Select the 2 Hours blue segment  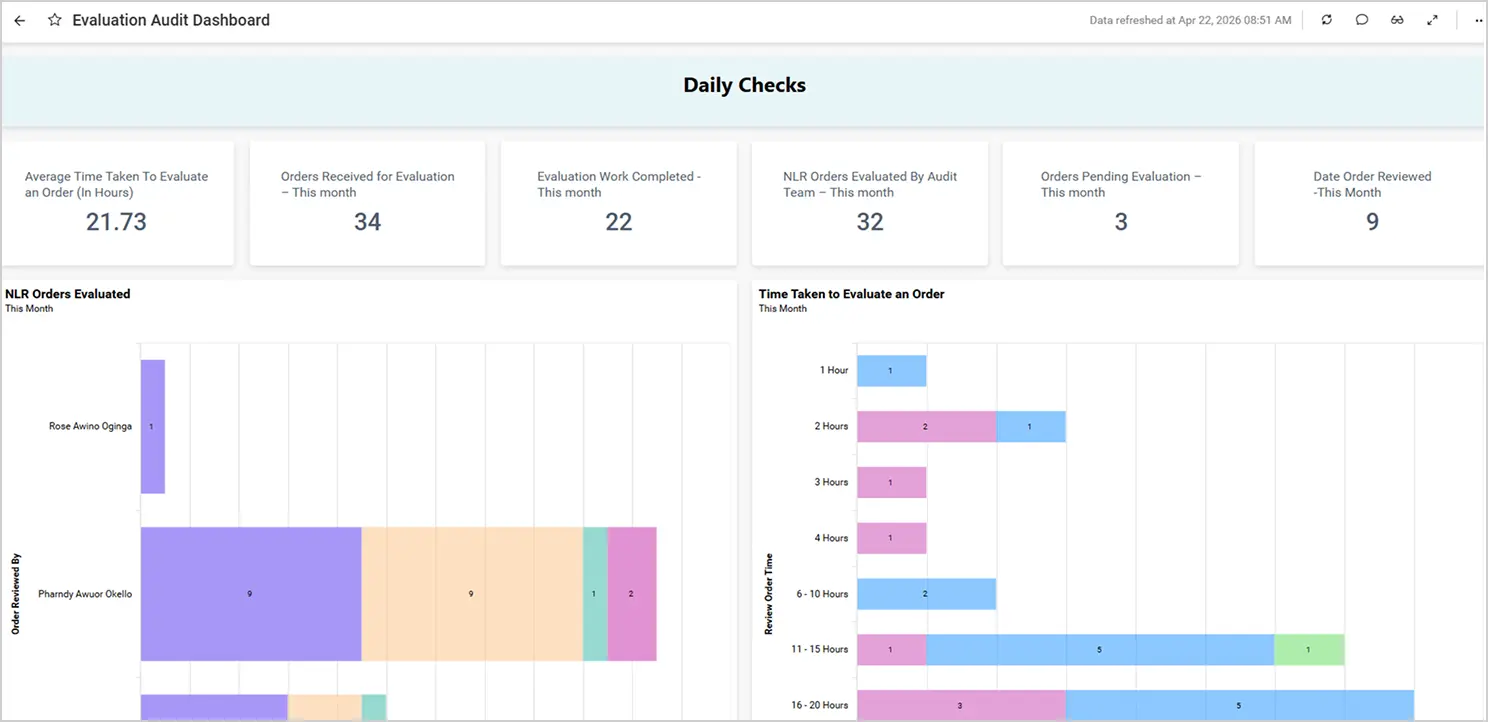[1031, 426]
